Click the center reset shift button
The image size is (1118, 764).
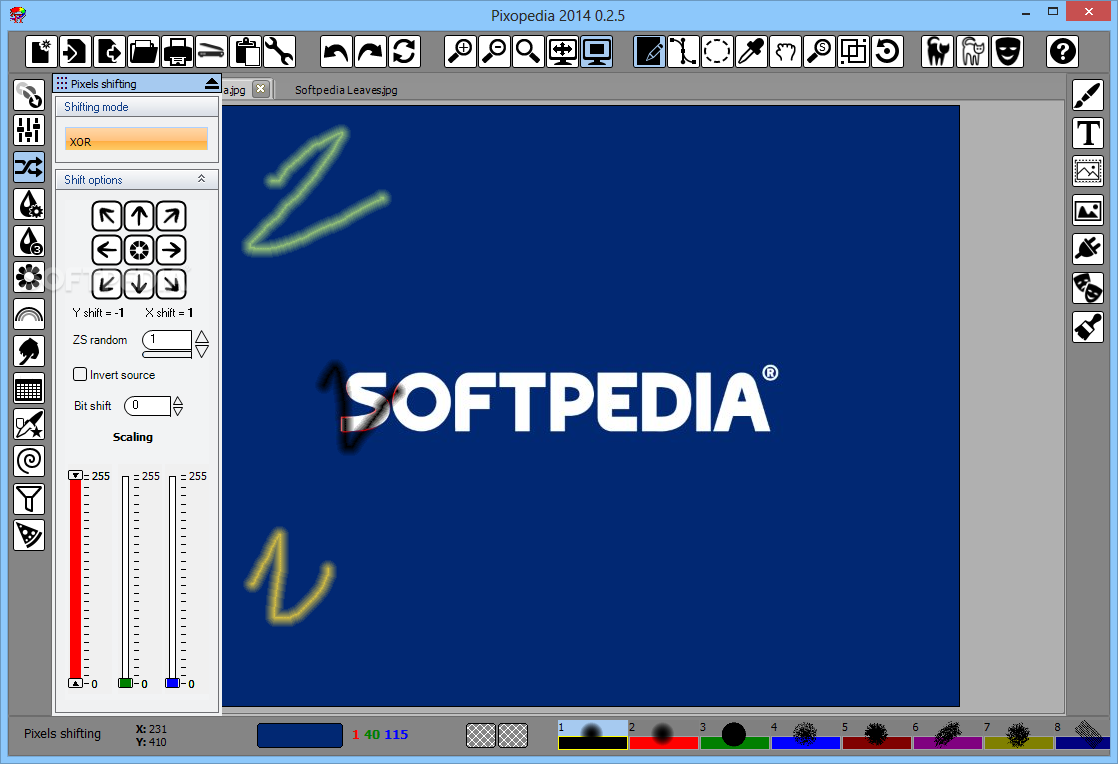pyautogui.click(x=139, y=249)
